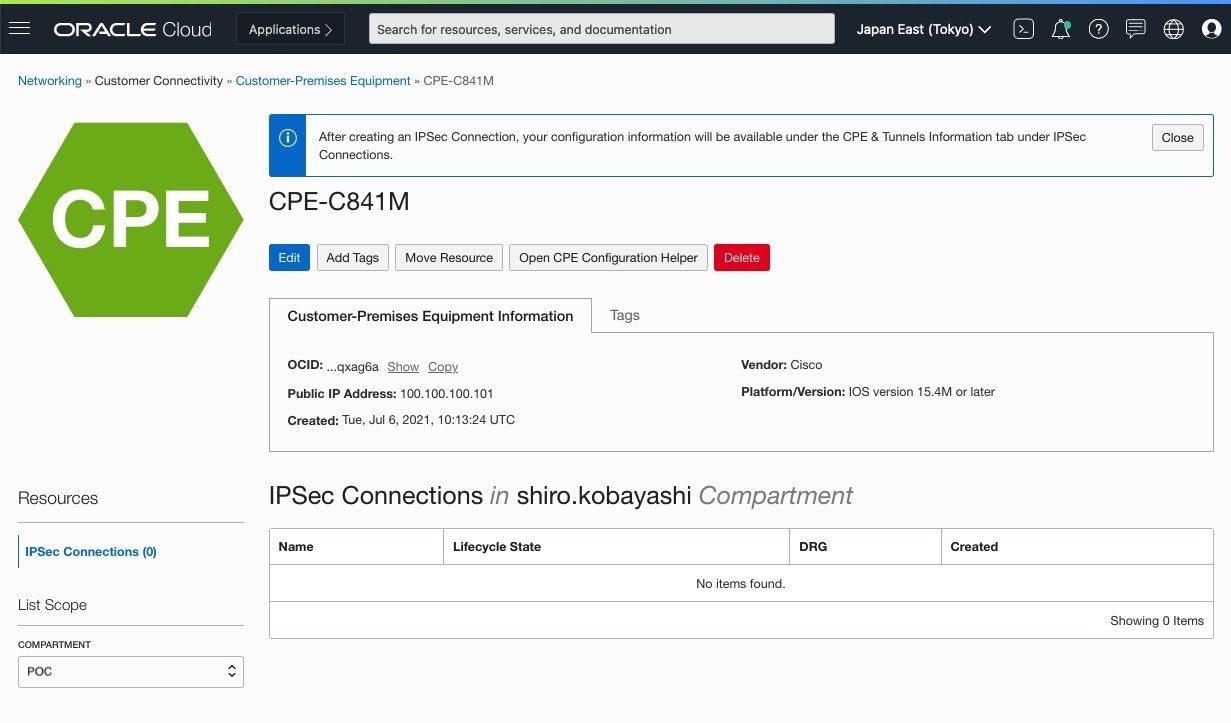The width and height of the screenshot is (1231, 723).
Task: Click the IOS version 15.4M platform text
Action: 922,392
